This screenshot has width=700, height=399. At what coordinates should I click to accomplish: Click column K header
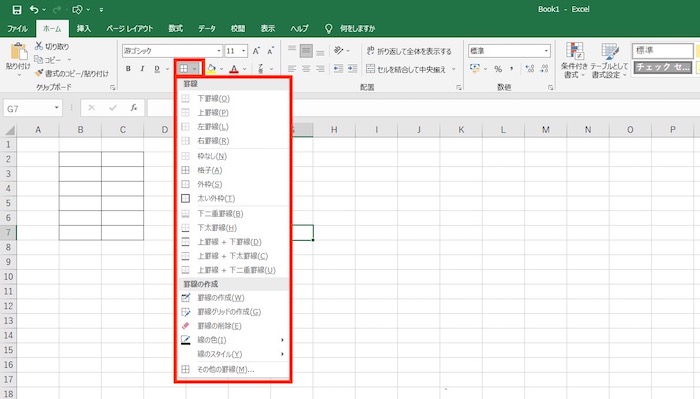[461, 130]
